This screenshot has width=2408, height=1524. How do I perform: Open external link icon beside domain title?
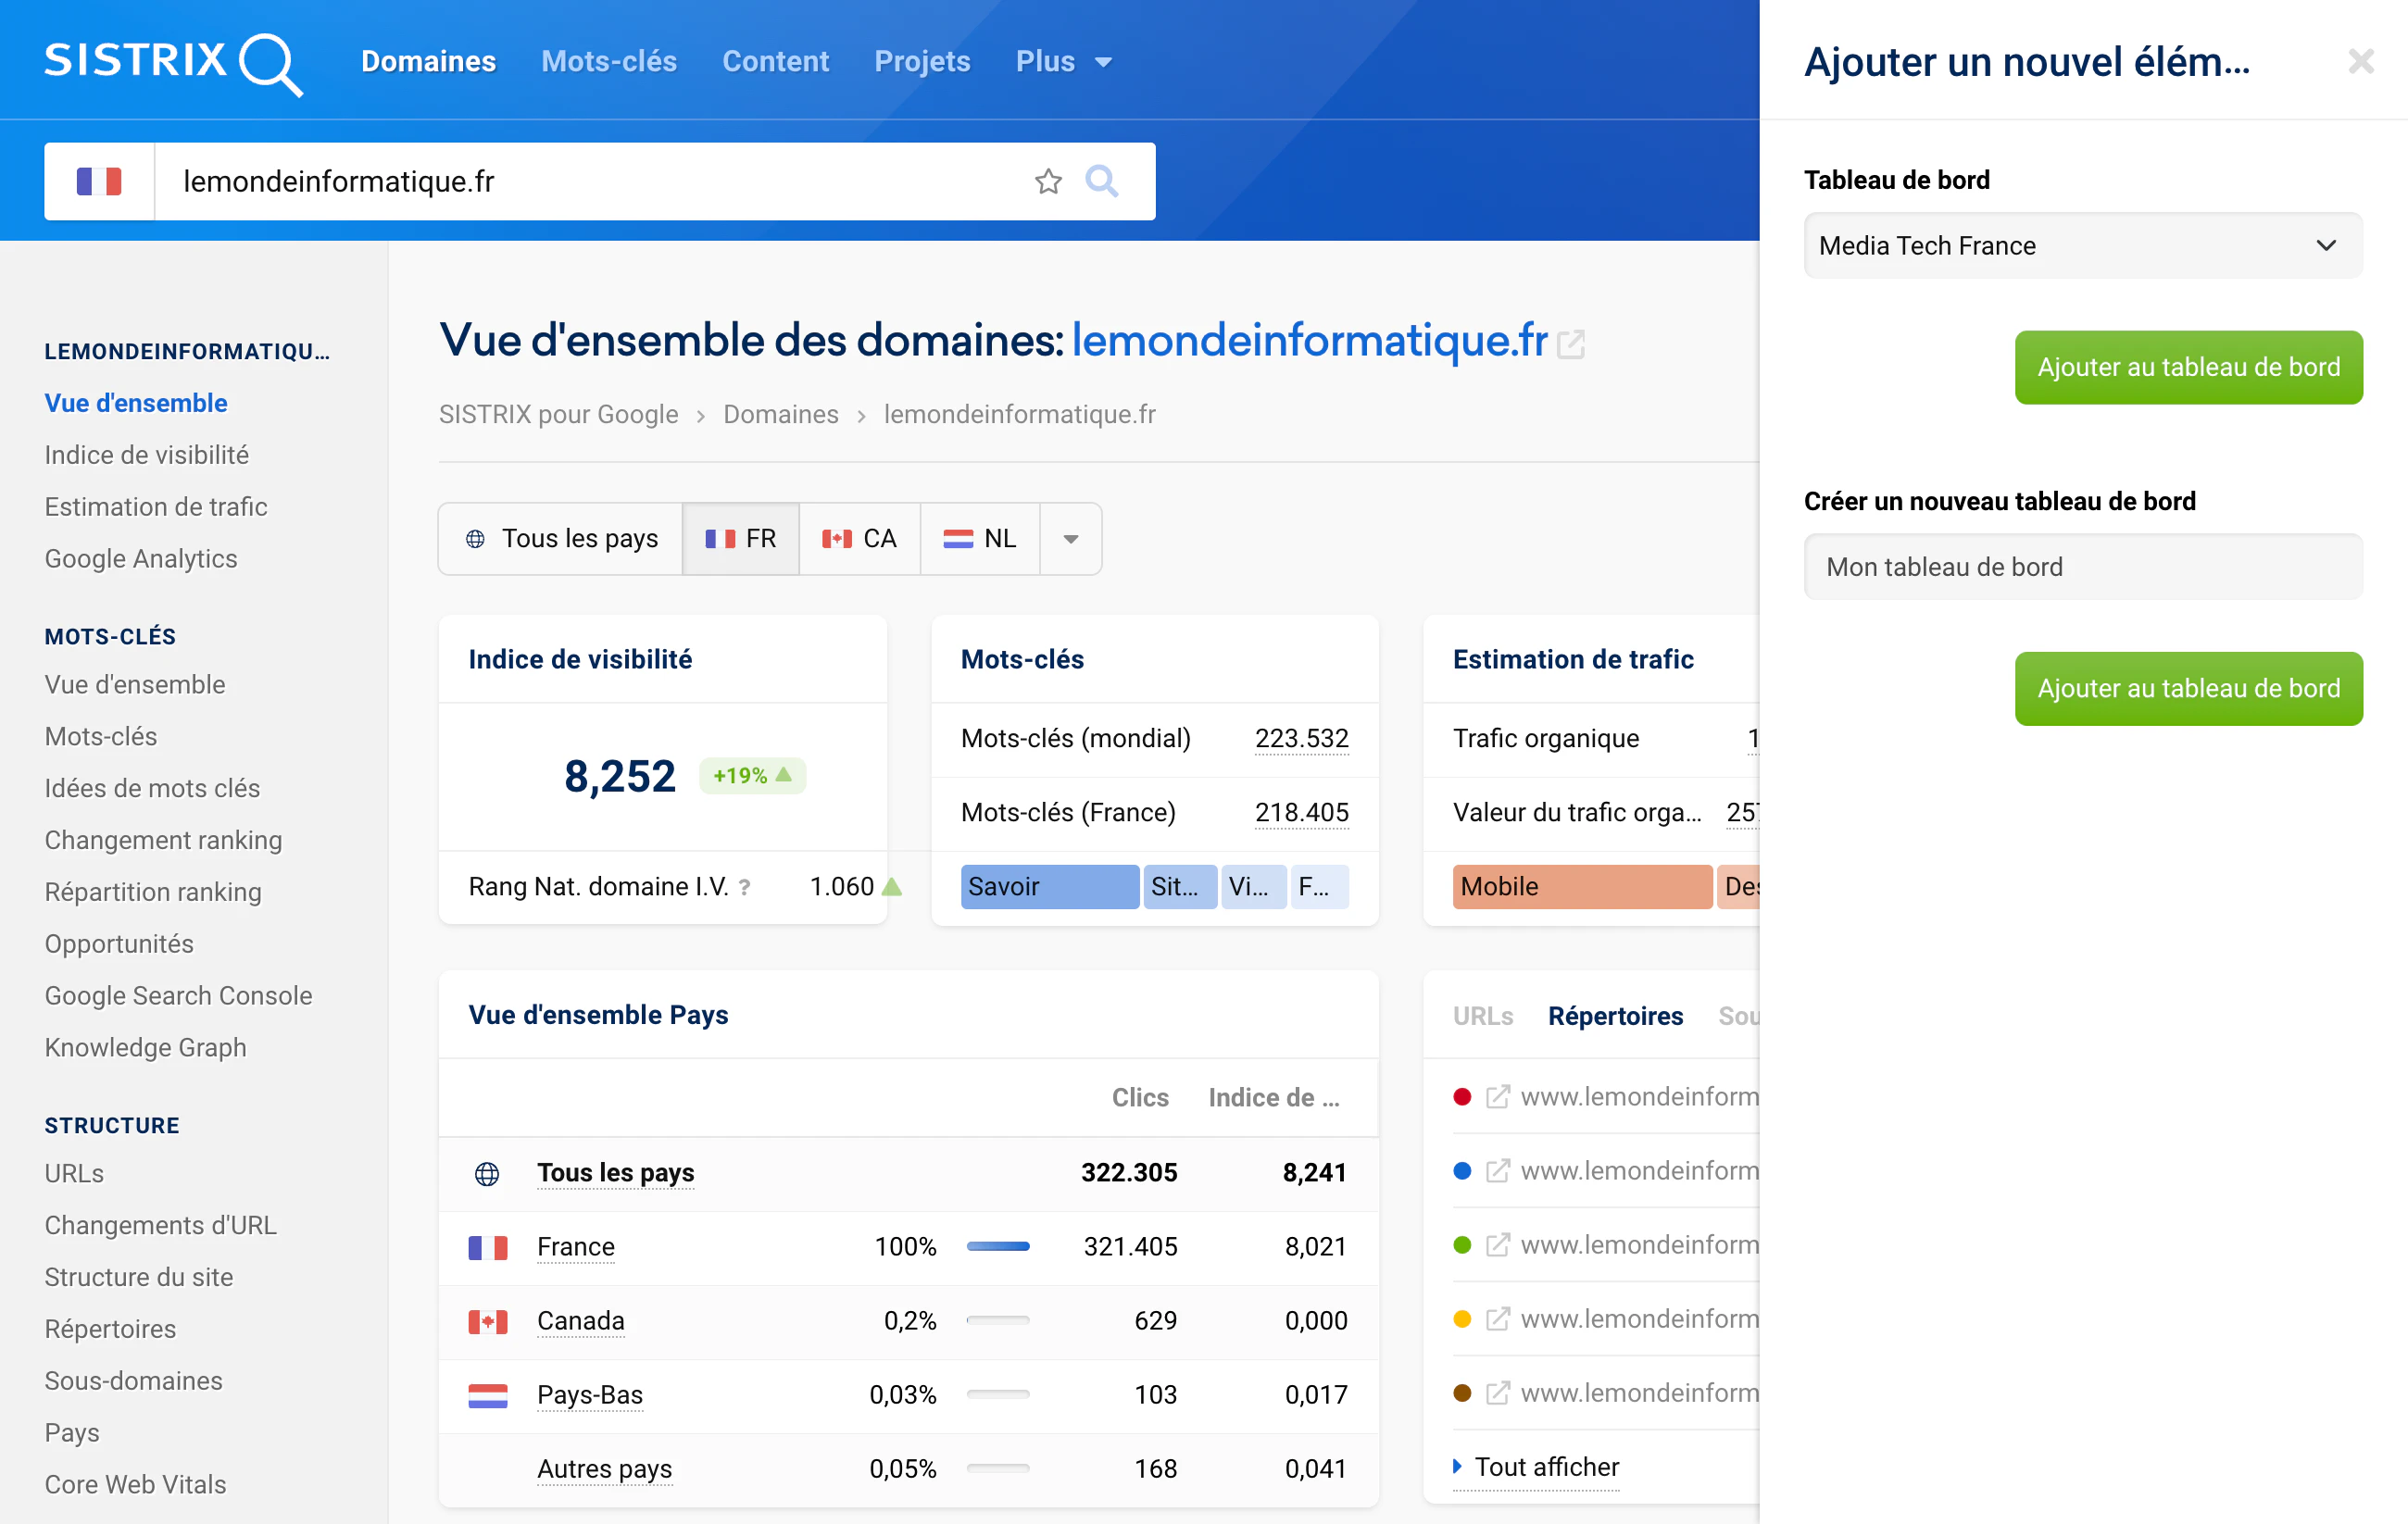(1571, 344)
